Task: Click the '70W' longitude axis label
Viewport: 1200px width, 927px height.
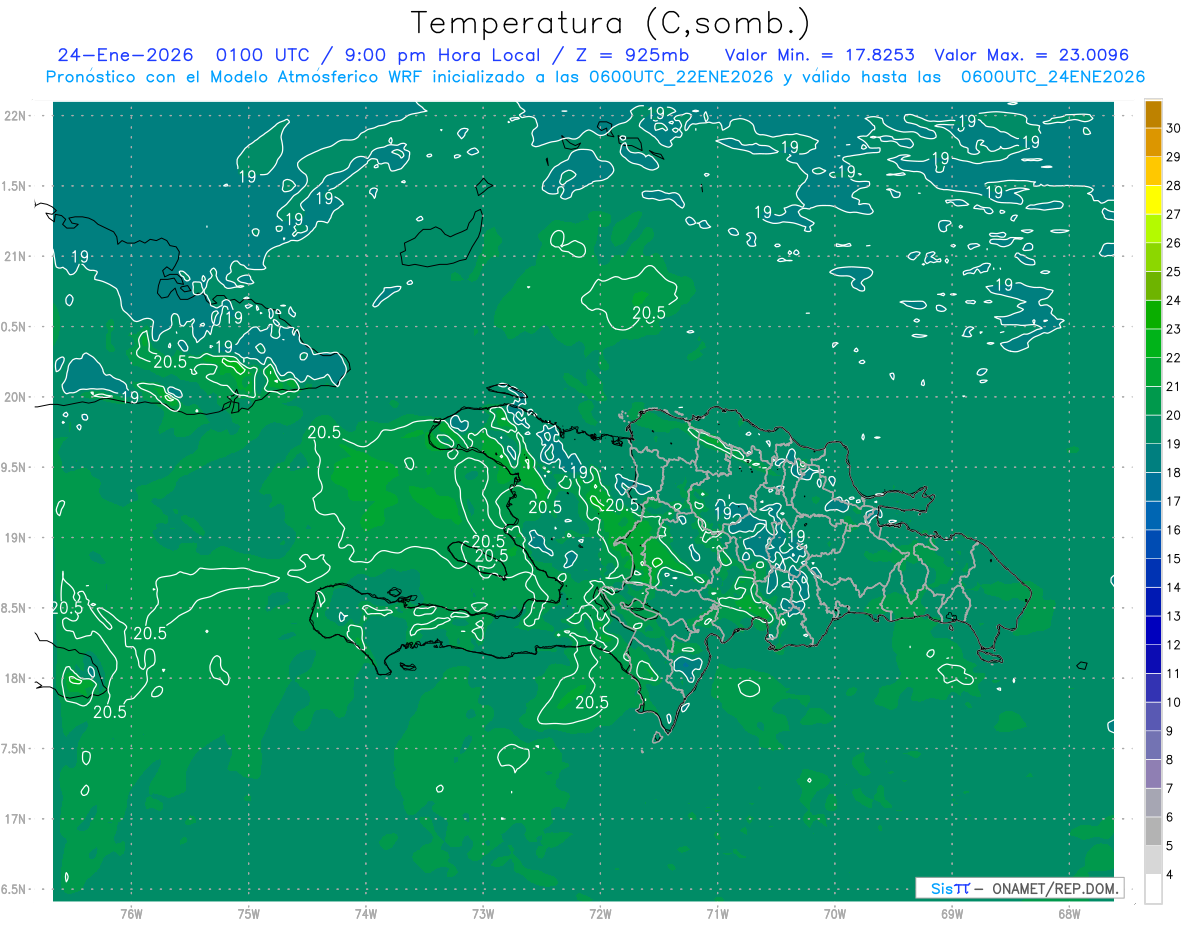Action: [835, 914]
